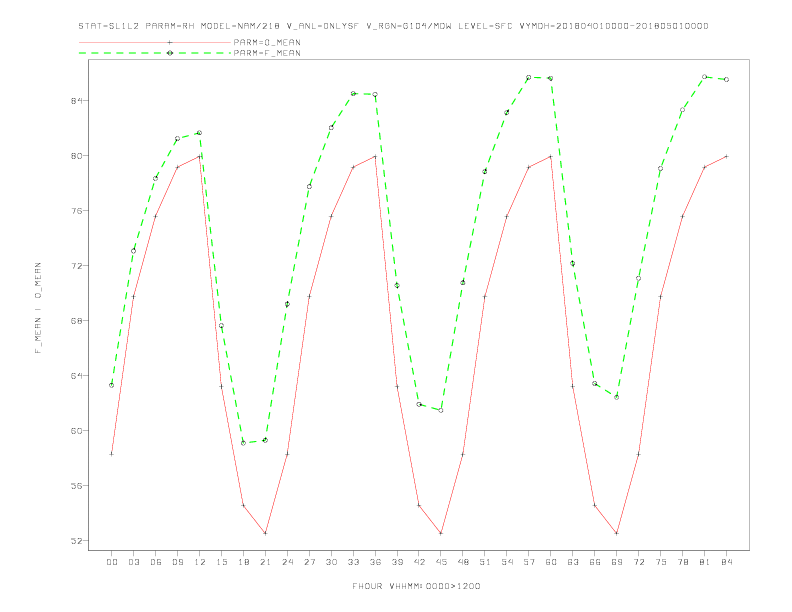
Task: Click x-axis forecast hour label 63
Action: 573,562
